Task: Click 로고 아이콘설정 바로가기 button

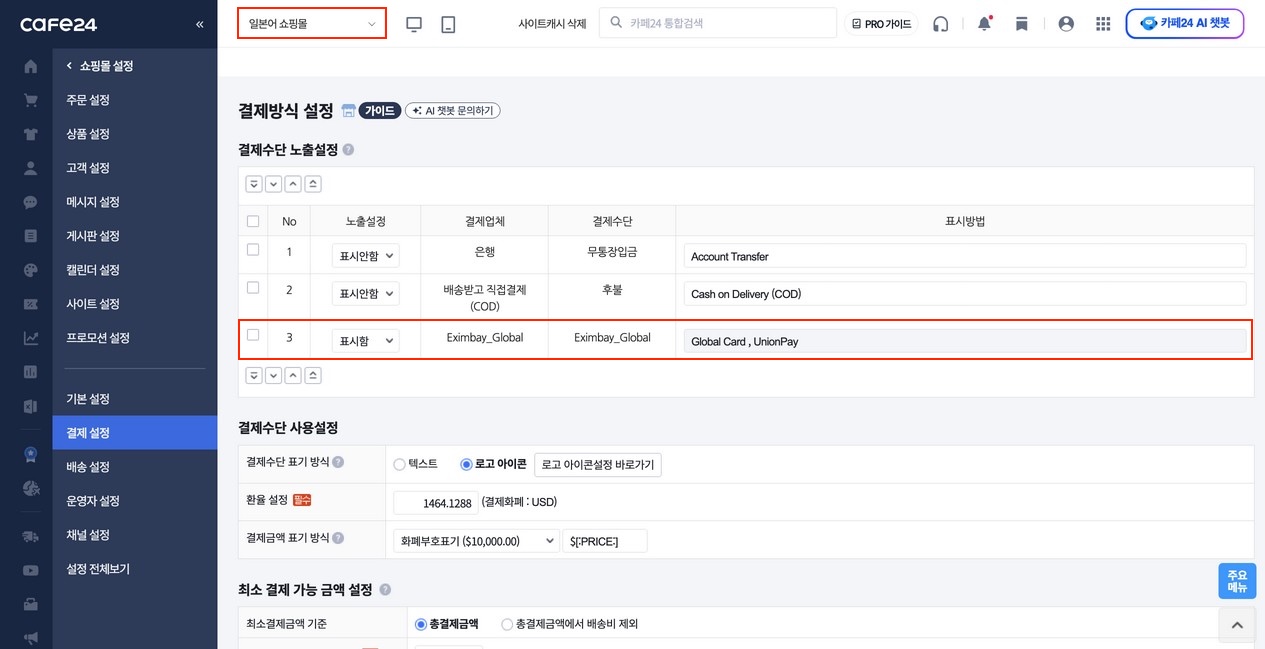Action: point(598,464)
